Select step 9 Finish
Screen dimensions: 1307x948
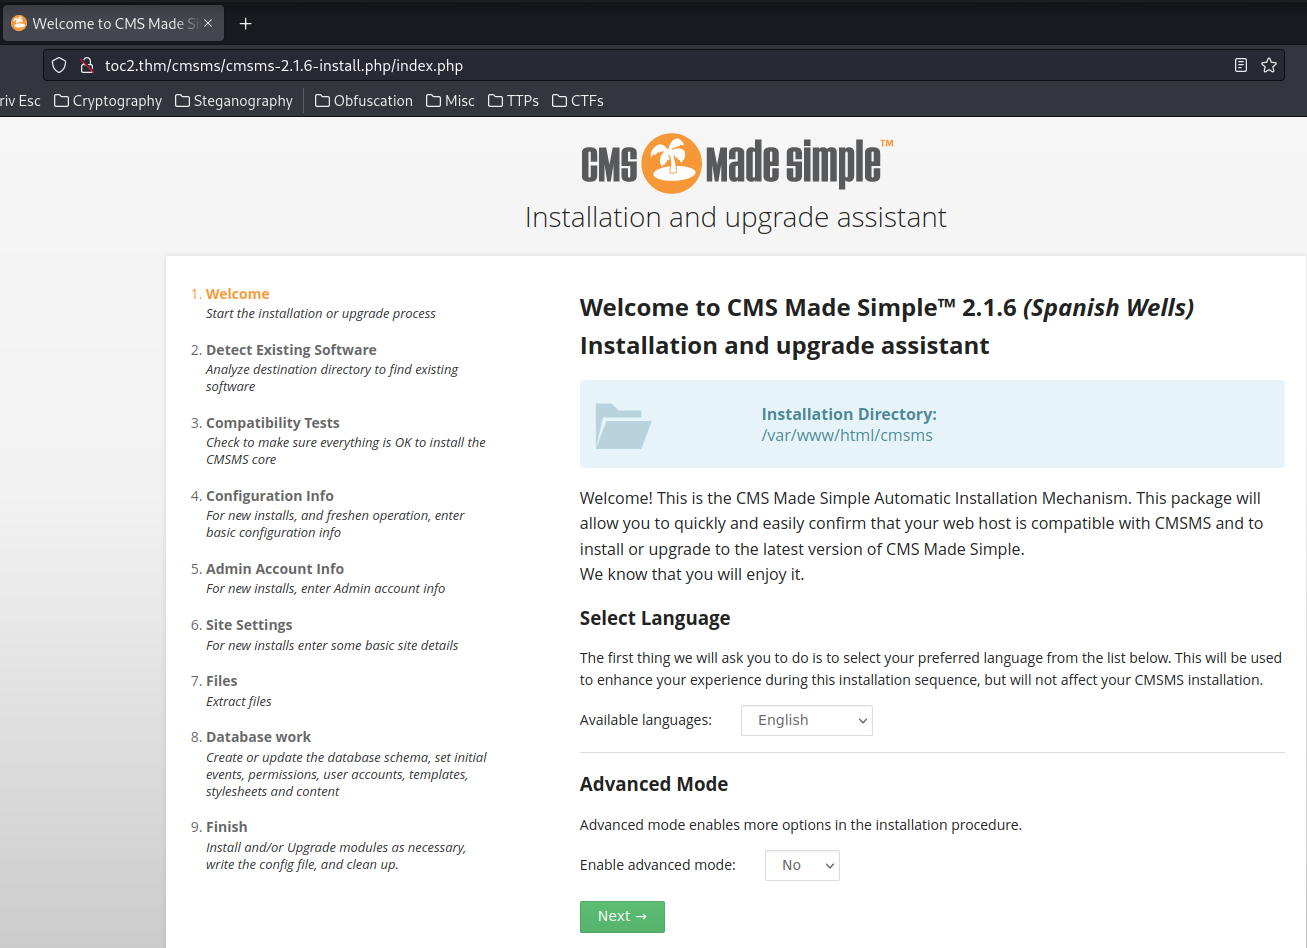(x=226, y=827)
